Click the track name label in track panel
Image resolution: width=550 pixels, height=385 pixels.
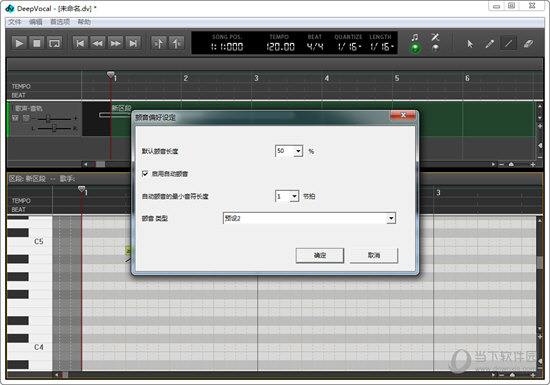tap(29, 108)
